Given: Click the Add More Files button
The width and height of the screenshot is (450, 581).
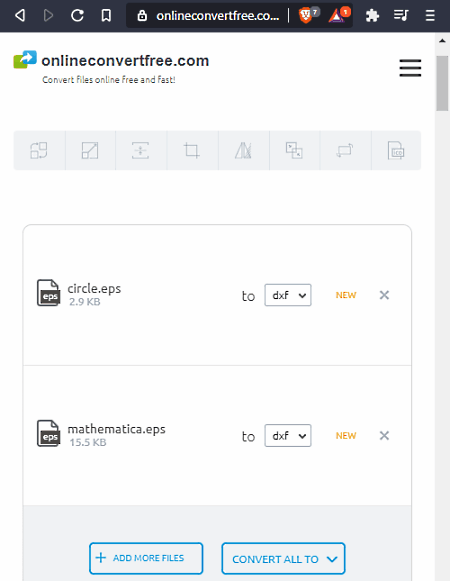Looking at the screenshot, I should tap(146, 558).
